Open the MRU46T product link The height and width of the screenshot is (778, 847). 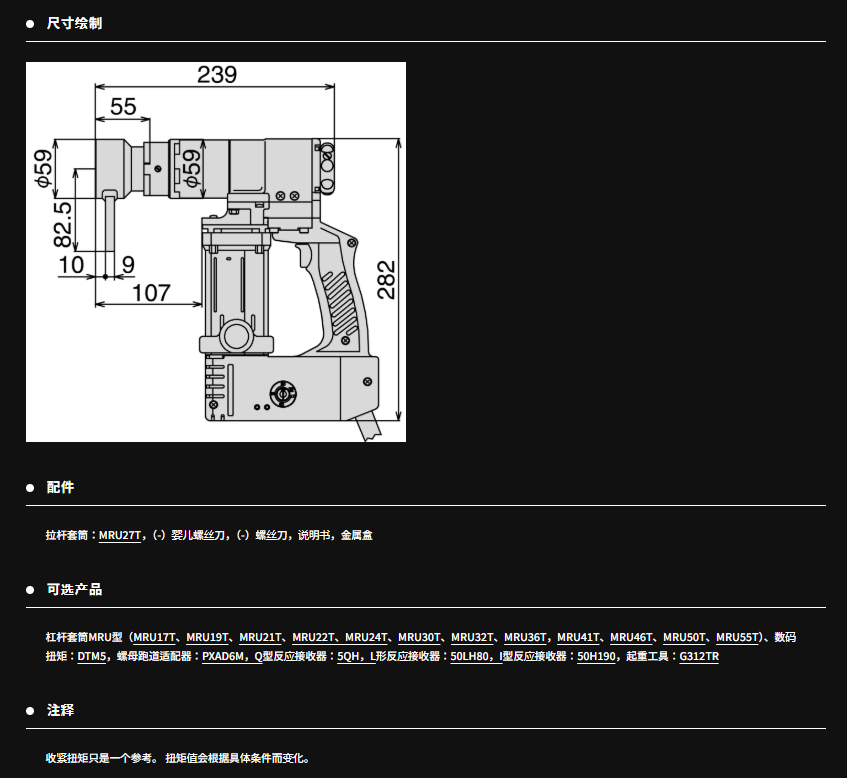coord(632,637)
